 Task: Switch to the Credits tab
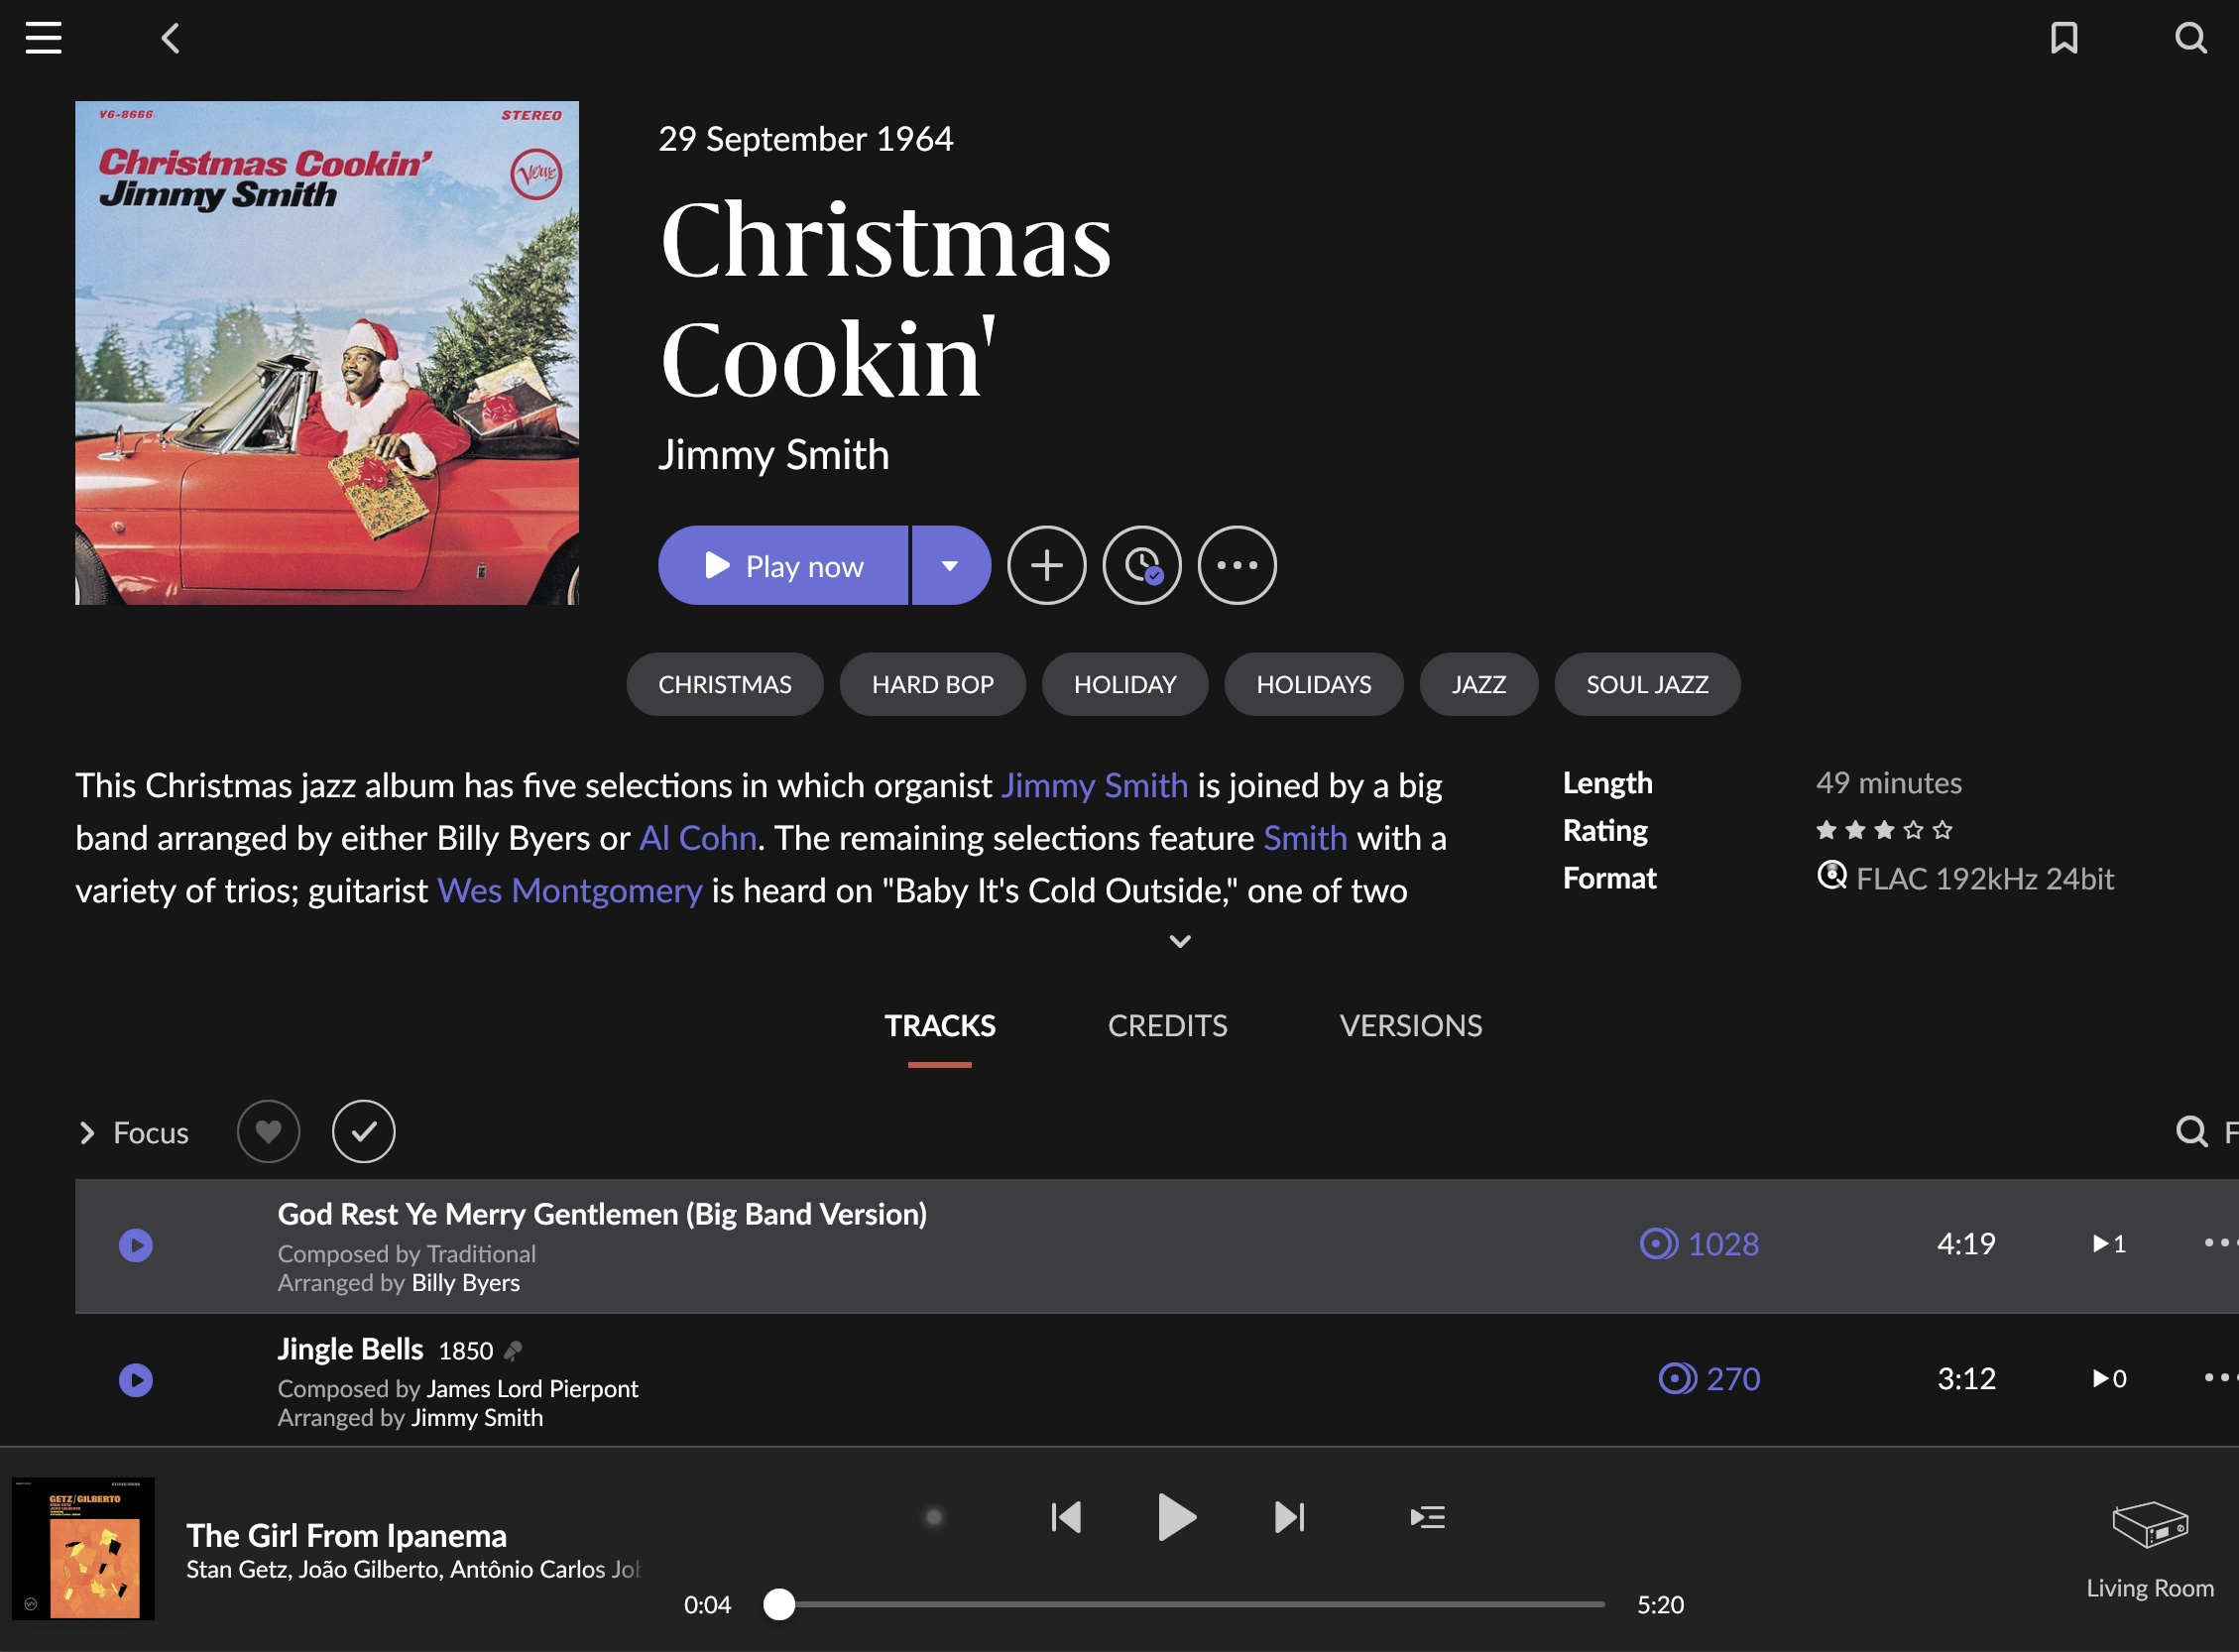1167,1026
